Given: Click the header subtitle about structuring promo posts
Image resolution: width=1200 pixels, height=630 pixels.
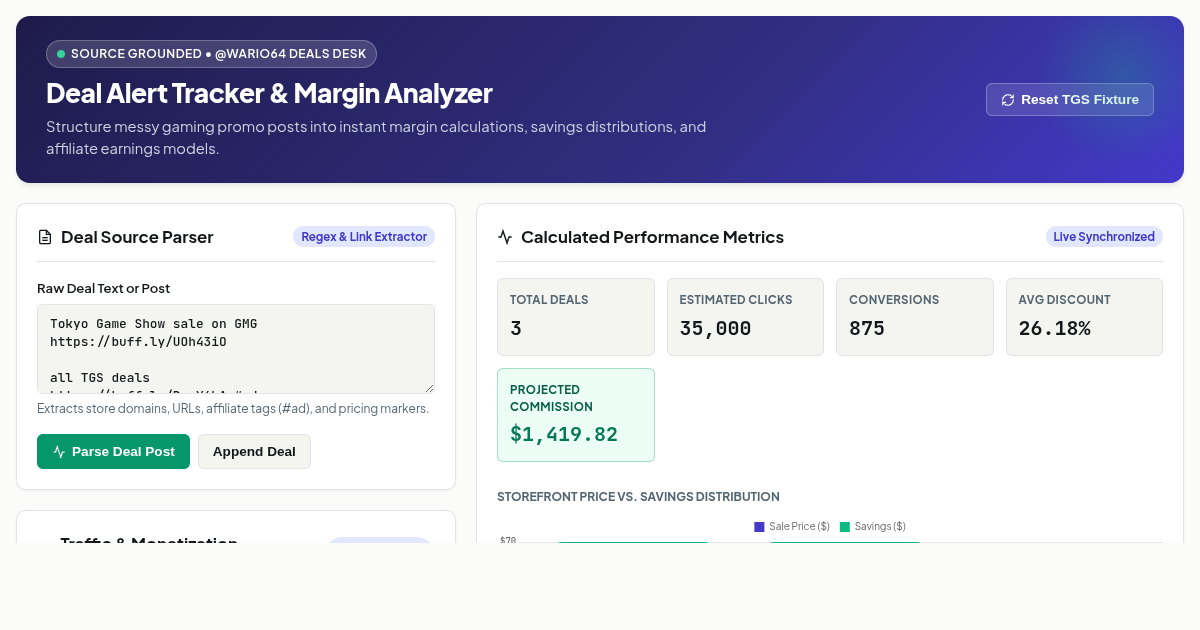Looking at the screenshot, I should pyautogui.click(x=376, y=138).
